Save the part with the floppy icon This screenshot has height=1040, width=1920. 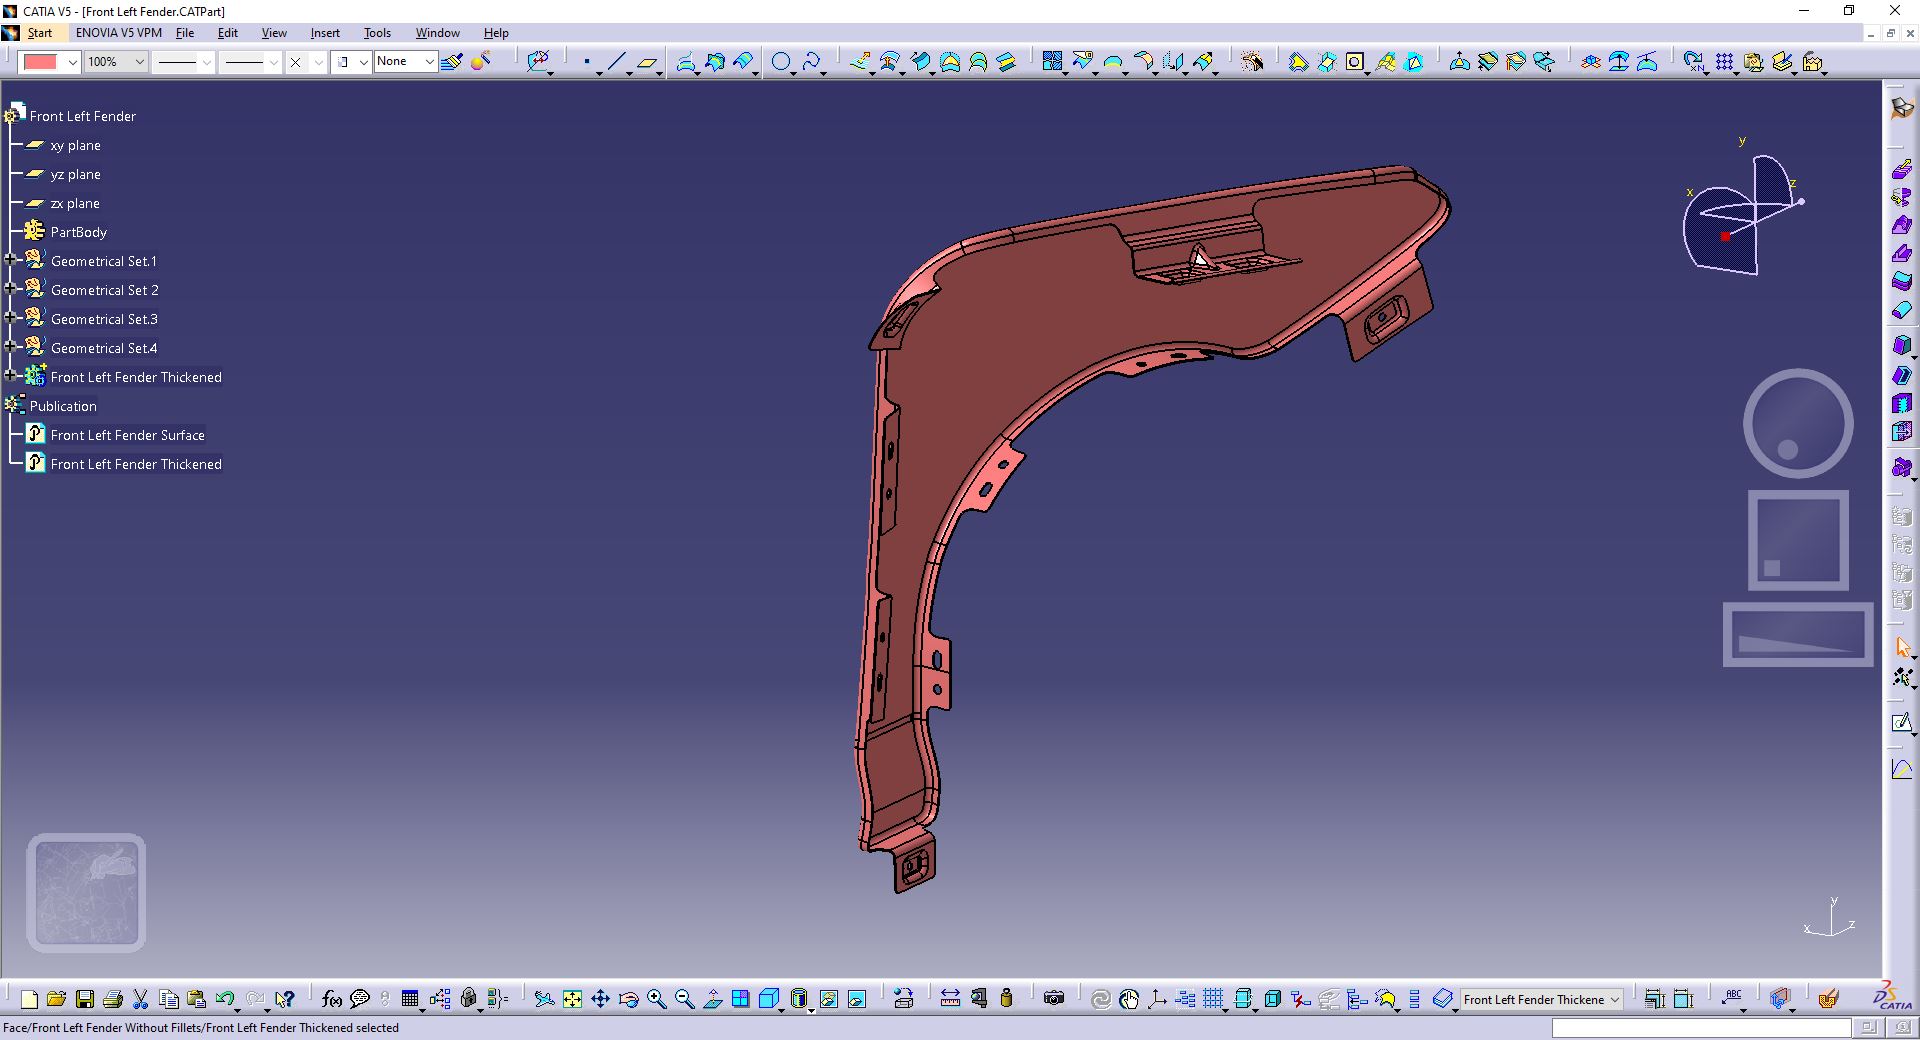(85, 999)
